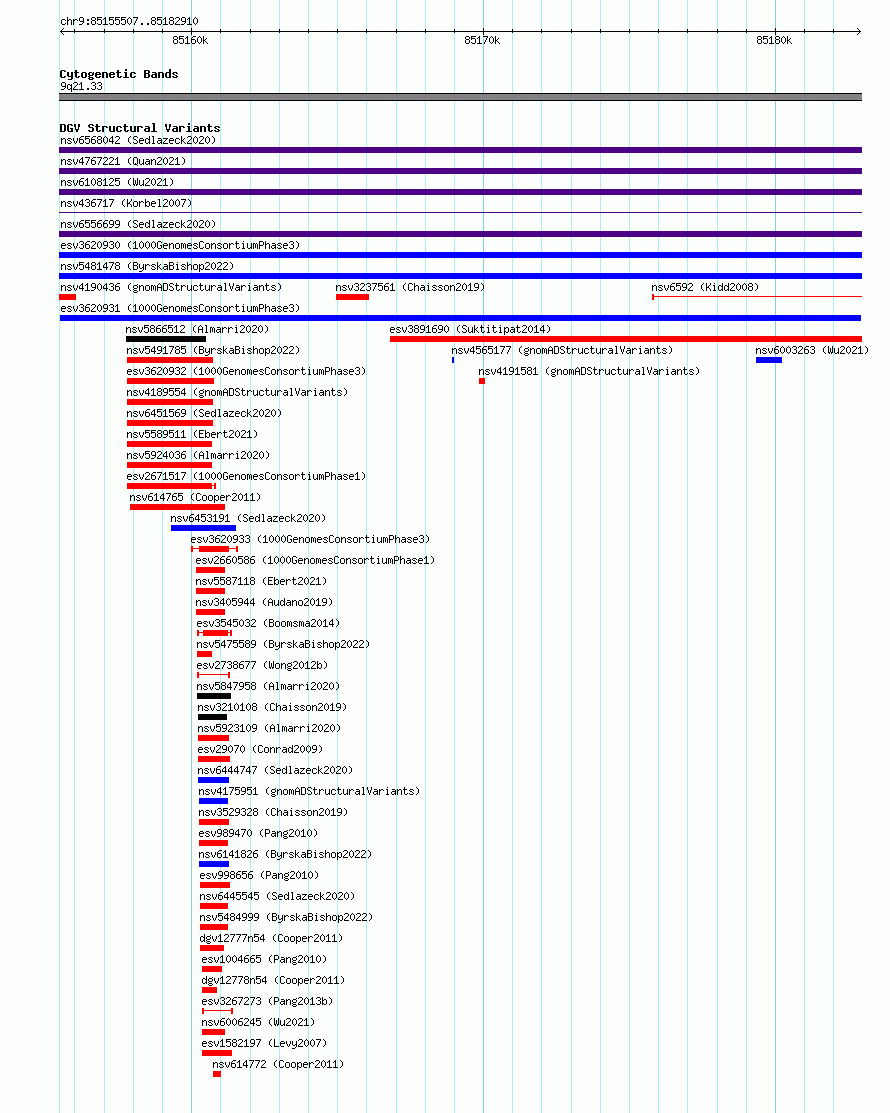Image resolution: width=890 pixels, height=1113 pixels.
Task: Click the nsv6568042 (Sedlazeck2020) variant label
Action: click(138, 141)
